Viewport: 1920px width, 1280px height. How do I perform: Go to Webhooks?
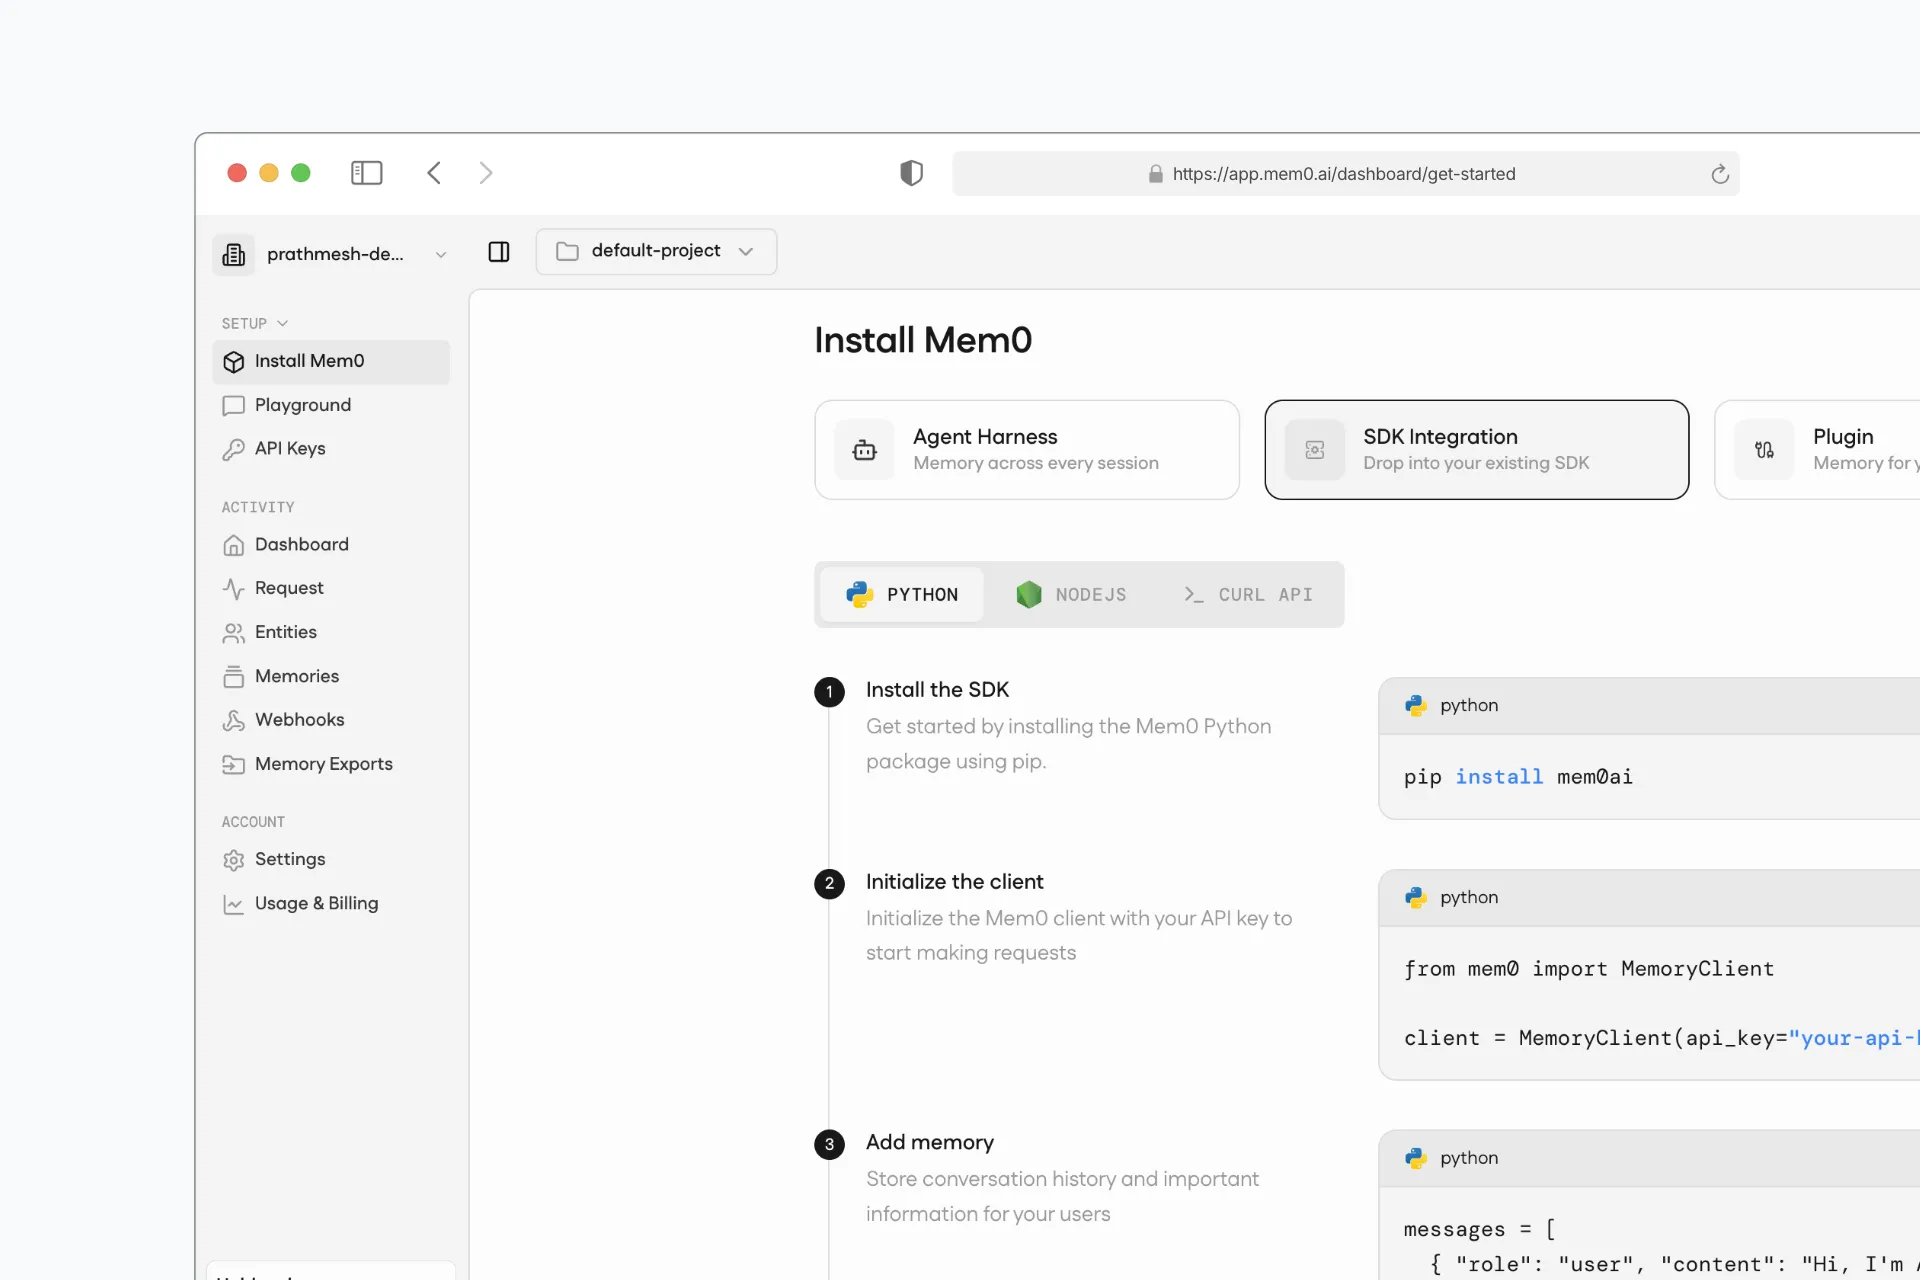(x=331, y=720)
